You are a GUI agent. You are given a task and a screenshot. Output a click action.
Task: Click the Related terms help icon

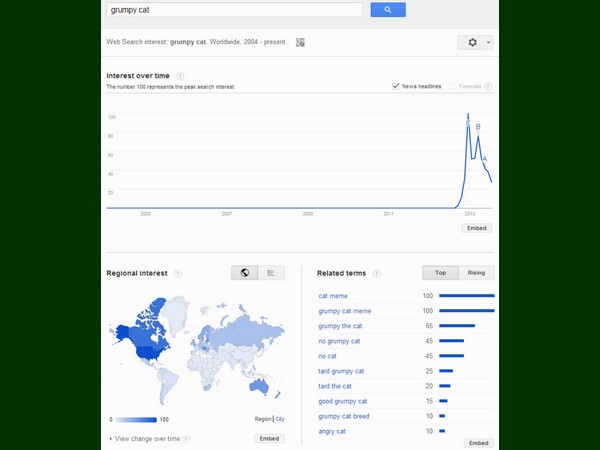click(x=375, y=272)
